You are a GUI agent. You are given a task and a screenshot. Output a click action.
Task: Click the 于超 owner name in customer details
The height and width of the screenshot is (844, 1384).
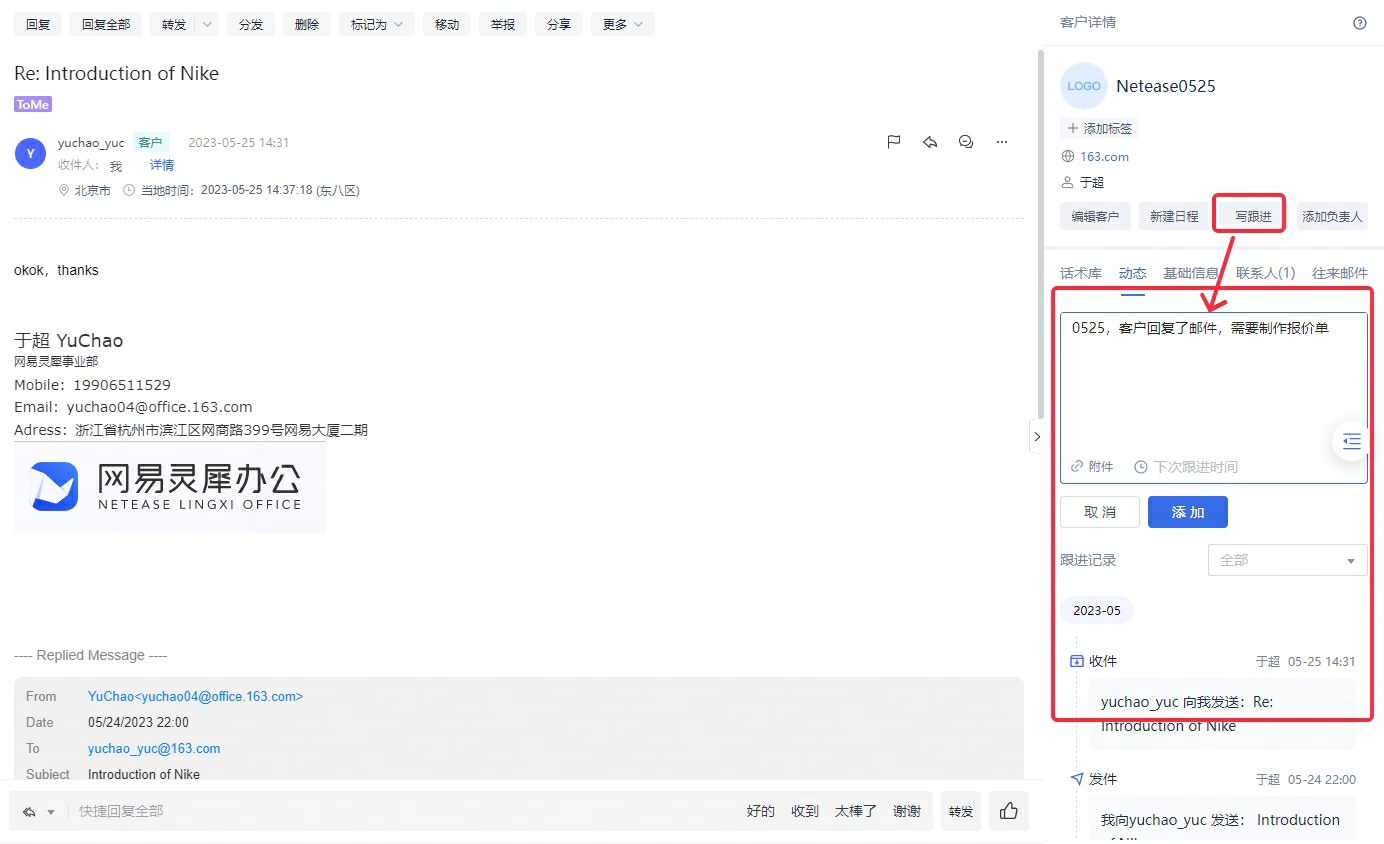1092,182
